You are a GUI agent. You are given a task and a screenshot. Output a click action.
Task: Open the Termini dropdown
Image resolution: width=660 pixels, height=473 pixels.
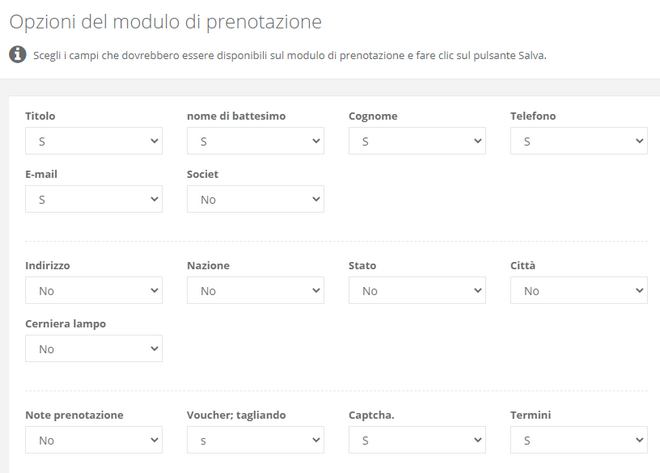coord(579,440)
